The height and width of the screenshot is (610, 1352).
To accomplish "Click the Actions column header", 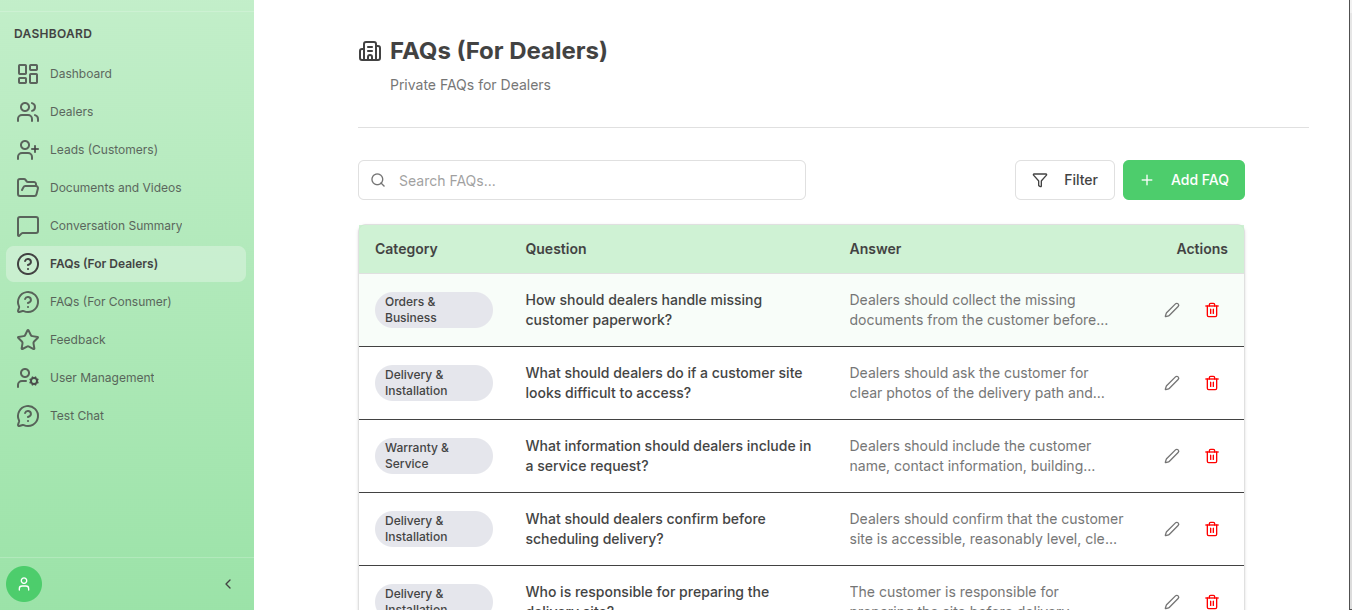I will [1202, 249].
